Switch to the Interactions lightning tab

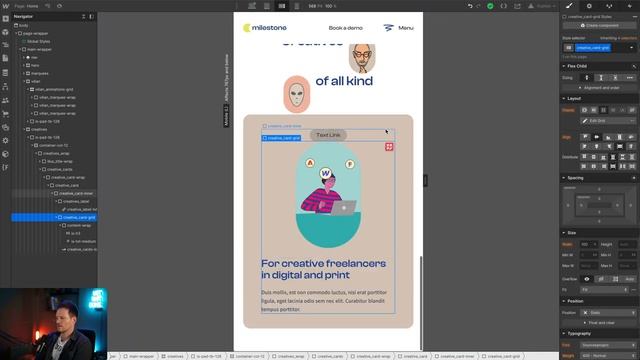coord(629,6)
